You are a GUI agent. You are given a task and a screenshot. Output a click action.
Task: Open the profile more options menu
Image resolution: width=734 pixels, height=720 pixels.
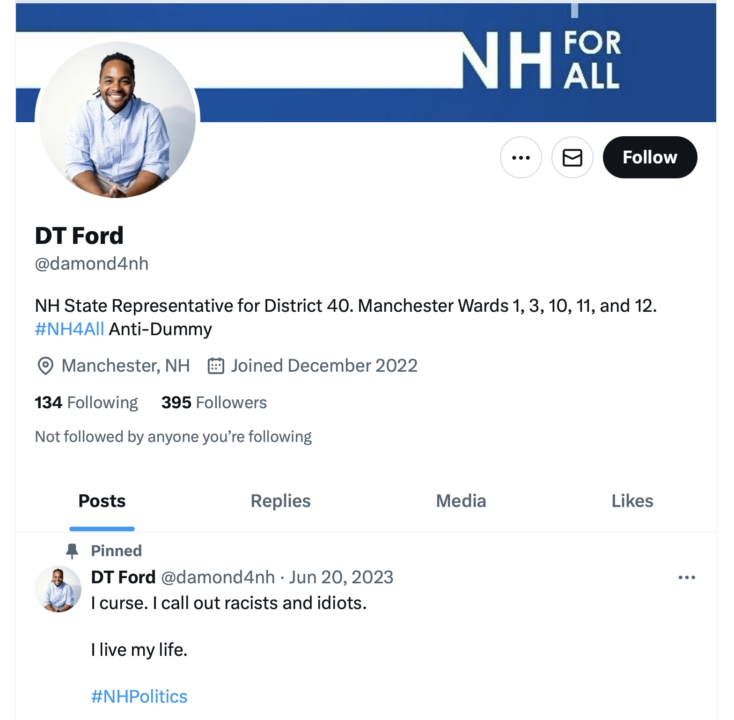click(520, 157)
